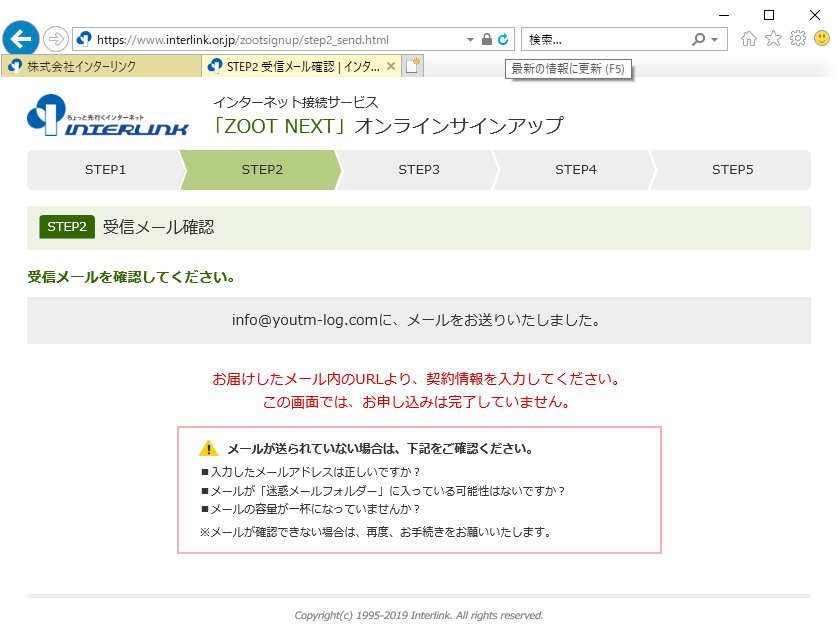Screen dimensions: 839x627
Task: Click the red お届けしたメール内のURLより line
Action: coord(416,379)
